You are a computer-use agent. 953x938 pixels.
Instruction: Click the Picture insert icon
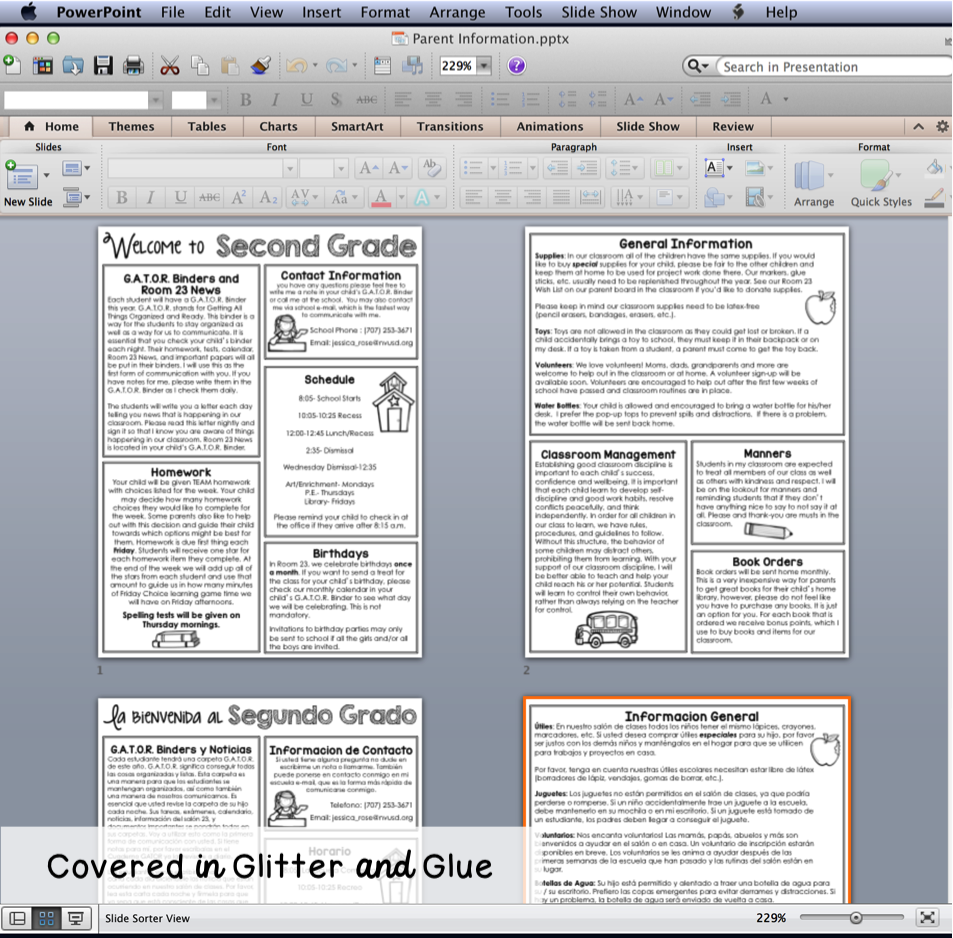754,168
